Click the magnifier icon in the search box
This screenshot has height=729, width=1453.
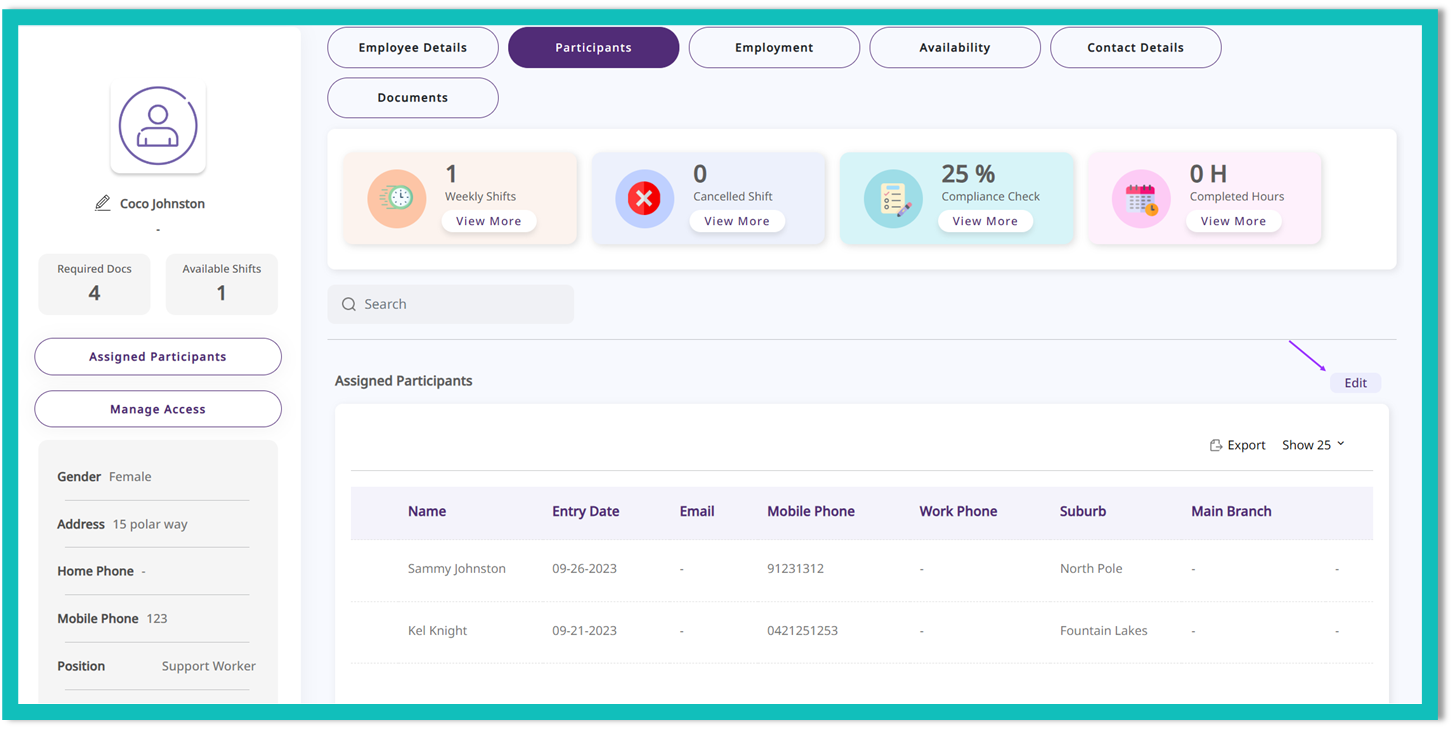(x=349, y=304)
